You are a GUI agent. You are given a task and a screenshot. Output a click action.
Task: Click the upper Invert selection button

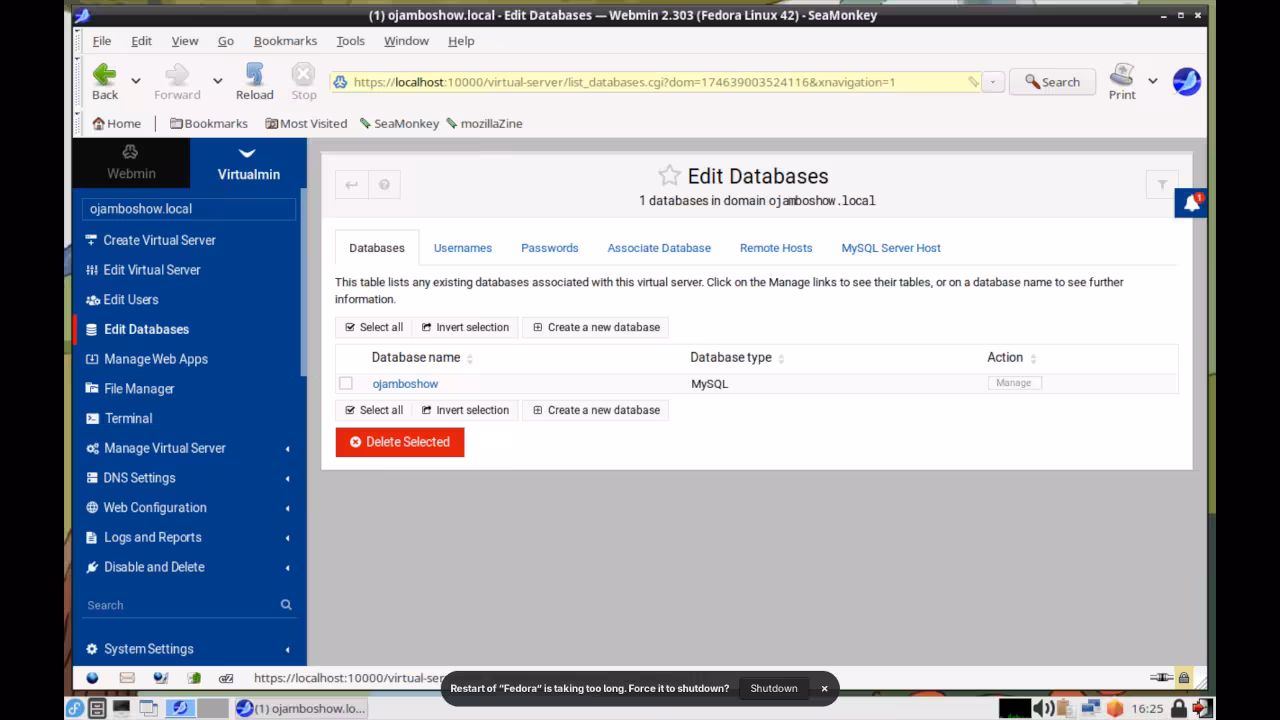coord(465,327)
